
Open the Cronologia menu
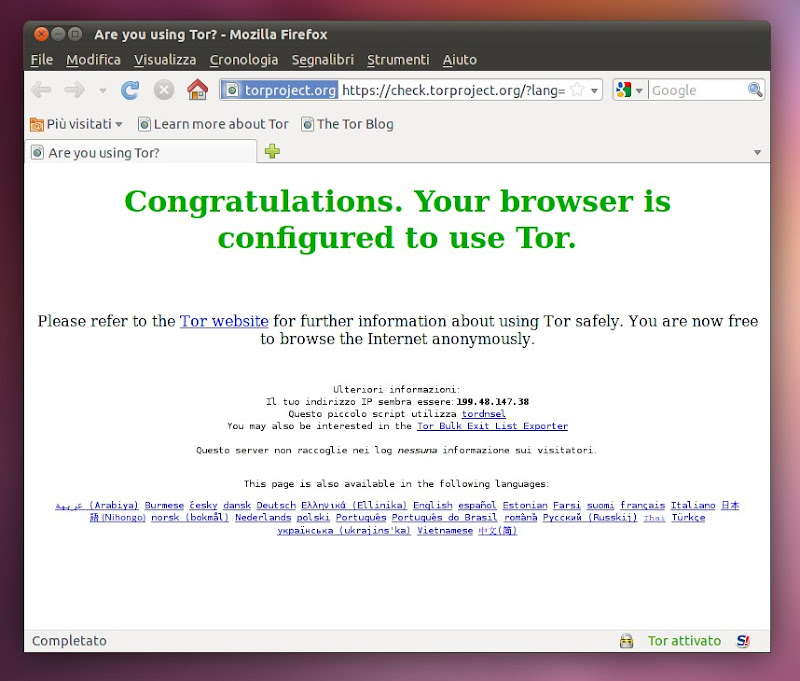[x=244, y=60]
